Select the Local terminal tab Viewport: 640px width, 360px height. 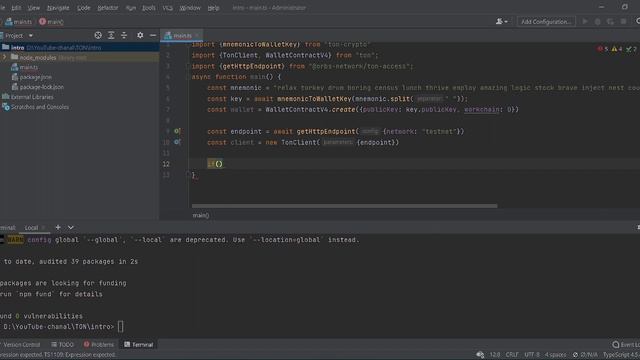click(31, 228)
